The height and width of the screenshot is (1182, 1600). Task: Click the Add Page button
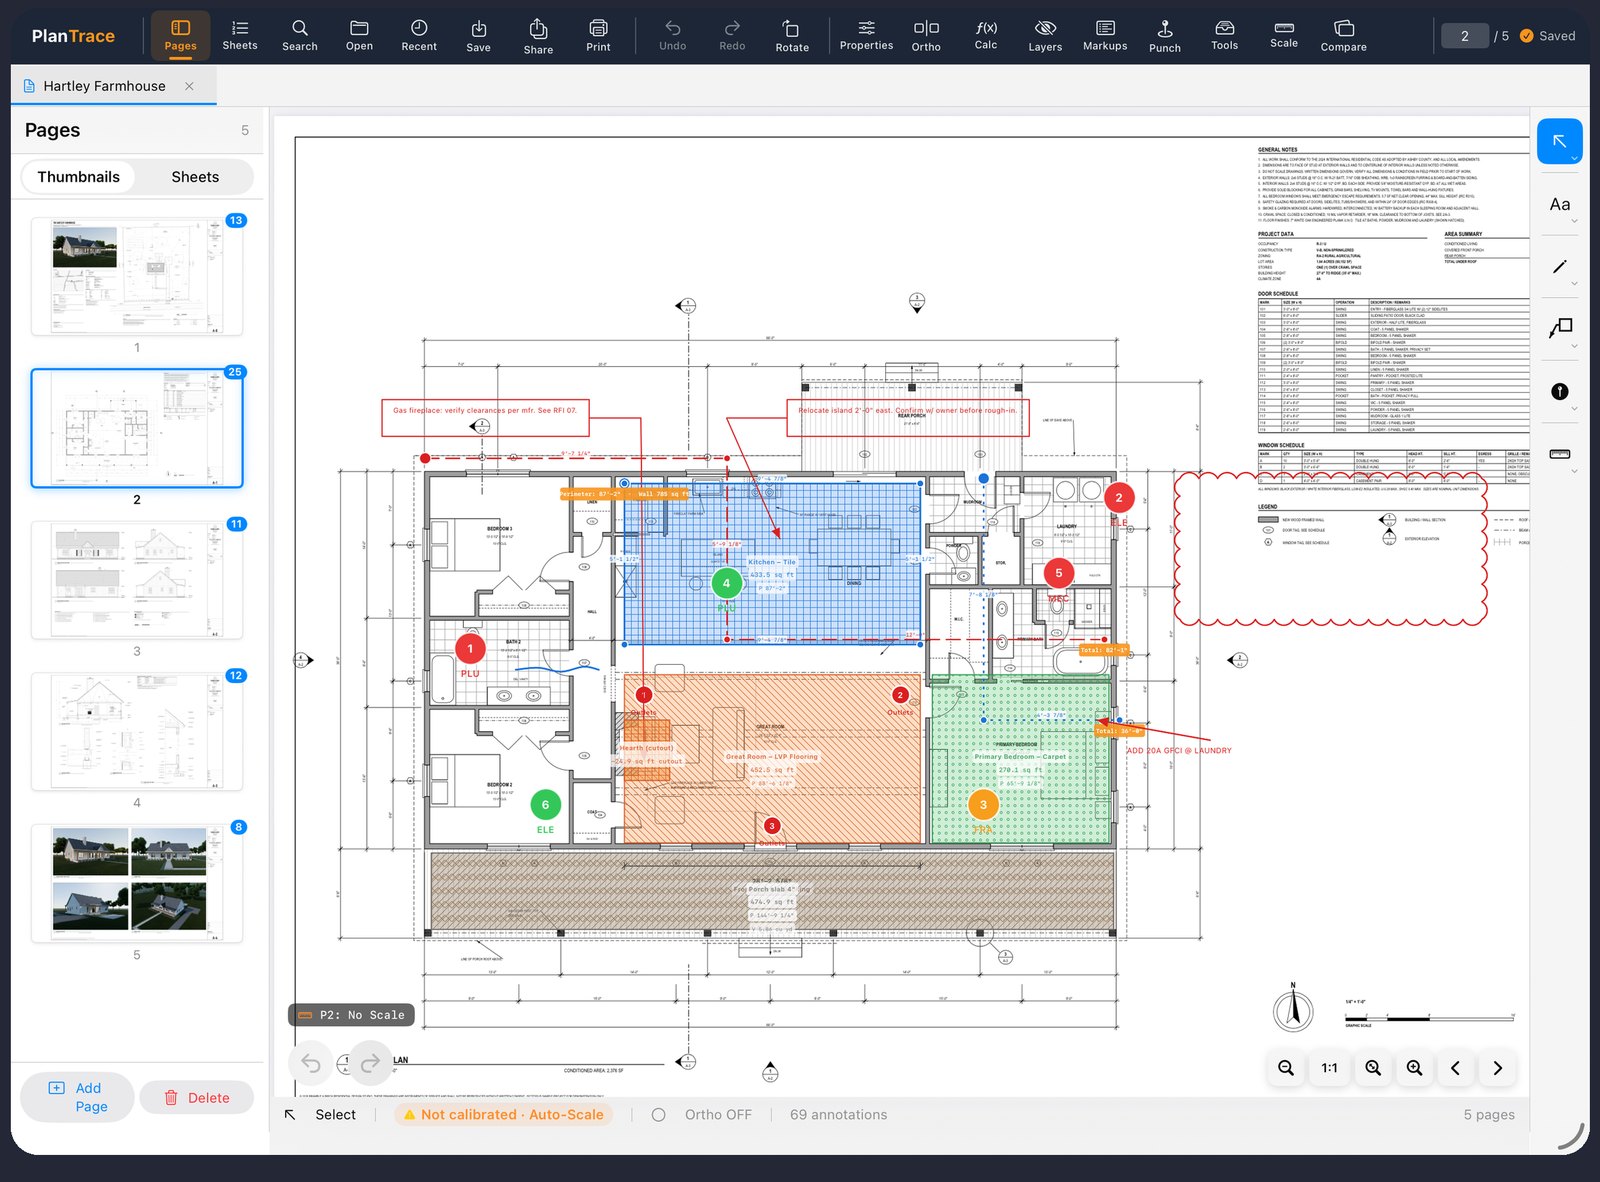tap(77, 1097)
